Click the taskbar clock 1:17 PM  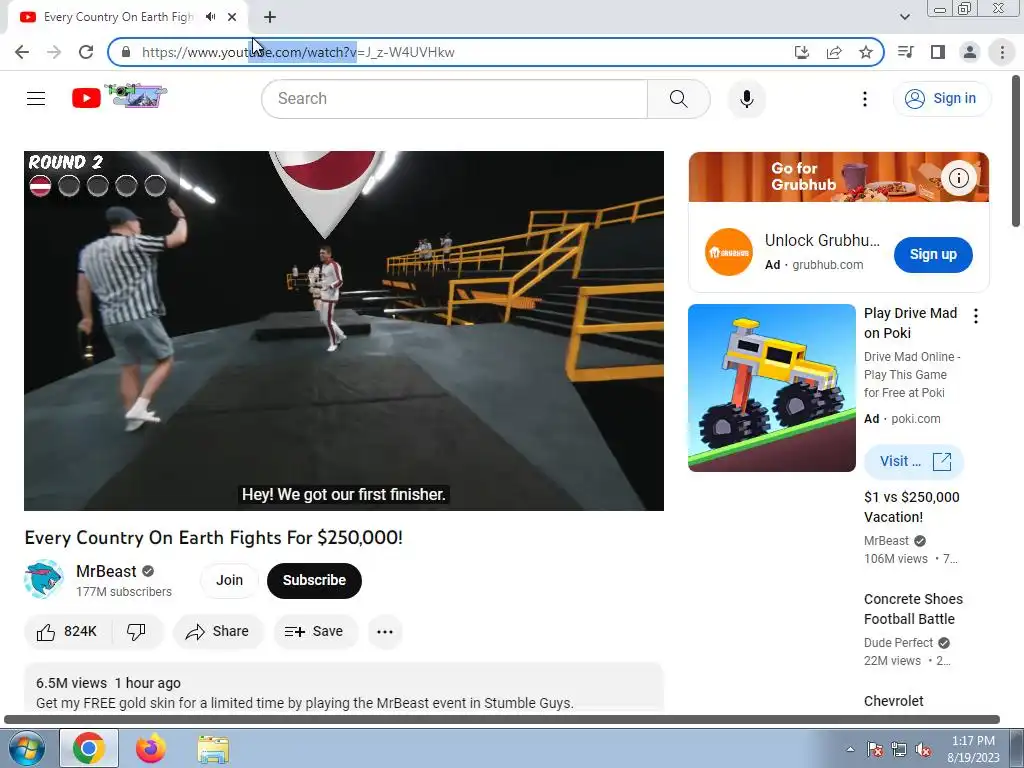point(973,749)
